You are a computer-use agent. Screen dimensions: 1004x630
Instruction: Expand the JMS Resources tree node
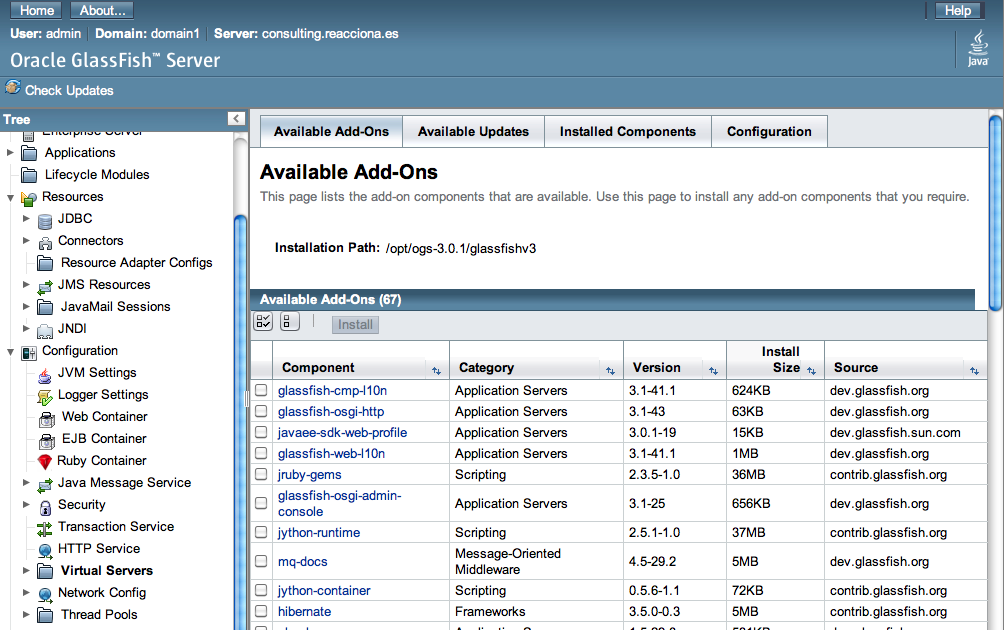(x=26, y=284)
